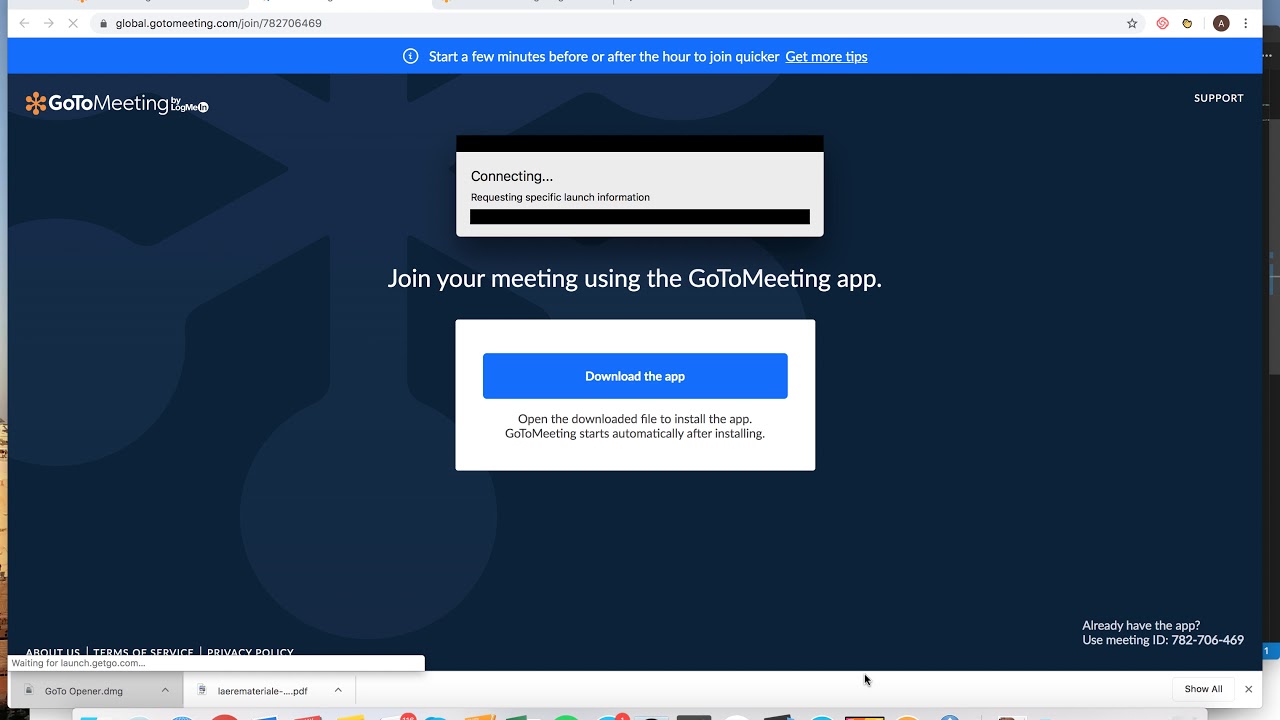Image resolution: width=1280 pixels, height=720 pixels.
Task: Open the SUPPORT link
Action: [1218, 98]
